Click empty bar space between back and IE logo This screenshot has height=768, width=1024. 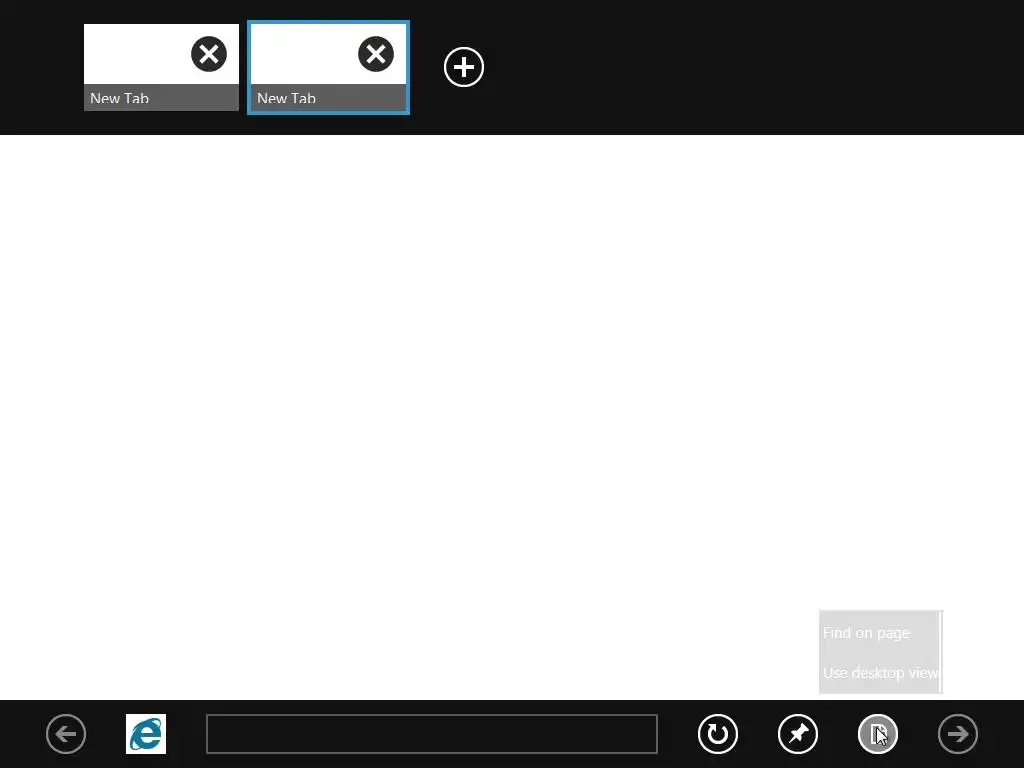point(106,734)
